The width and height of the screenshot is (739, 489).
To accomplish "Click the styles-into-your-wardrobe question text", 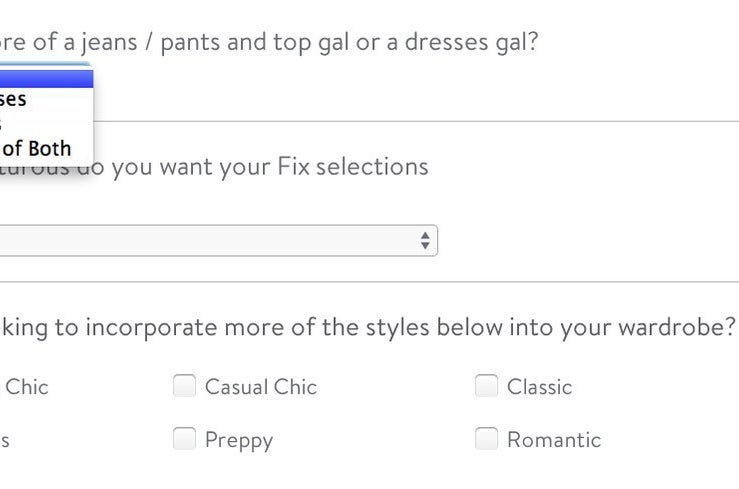I will coord(370,328).
